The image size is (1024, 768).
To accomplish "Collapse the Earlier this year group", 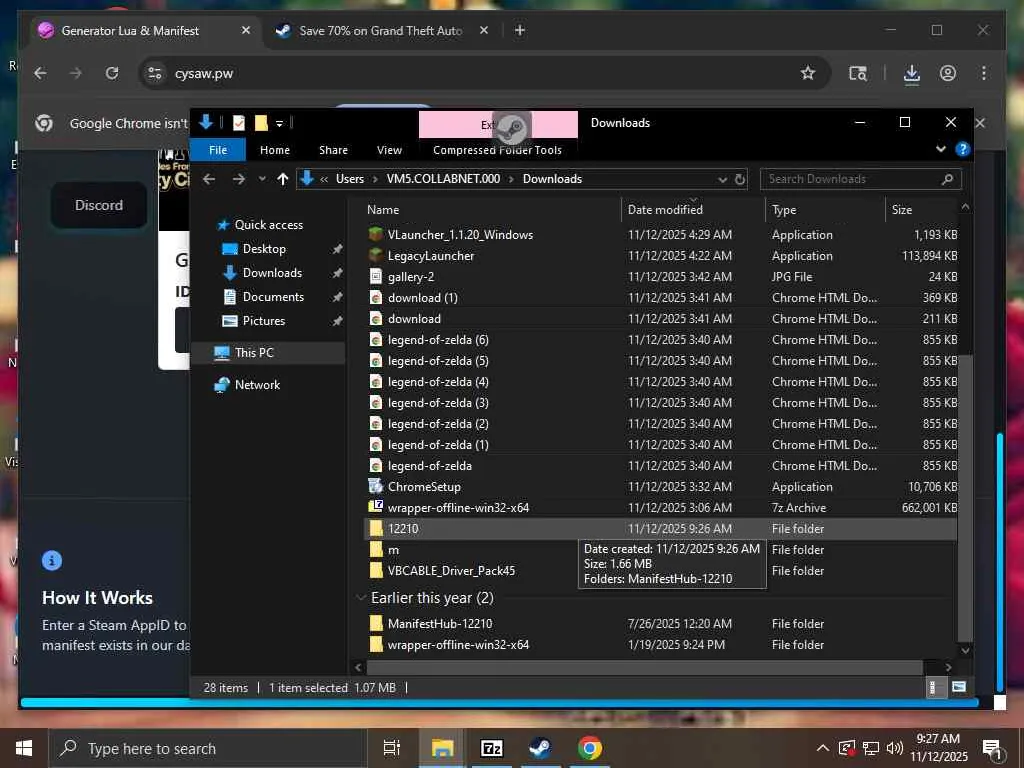I will [x=360, y=598].
